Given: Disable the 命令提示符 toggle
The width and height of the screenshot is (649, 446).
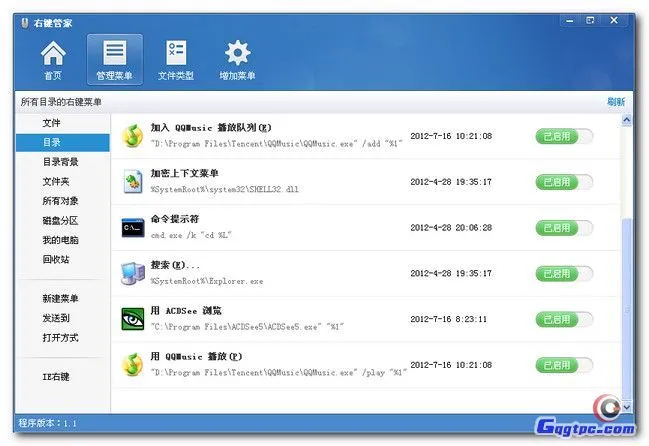Looking at the screenshot, I should coord(564,228).
